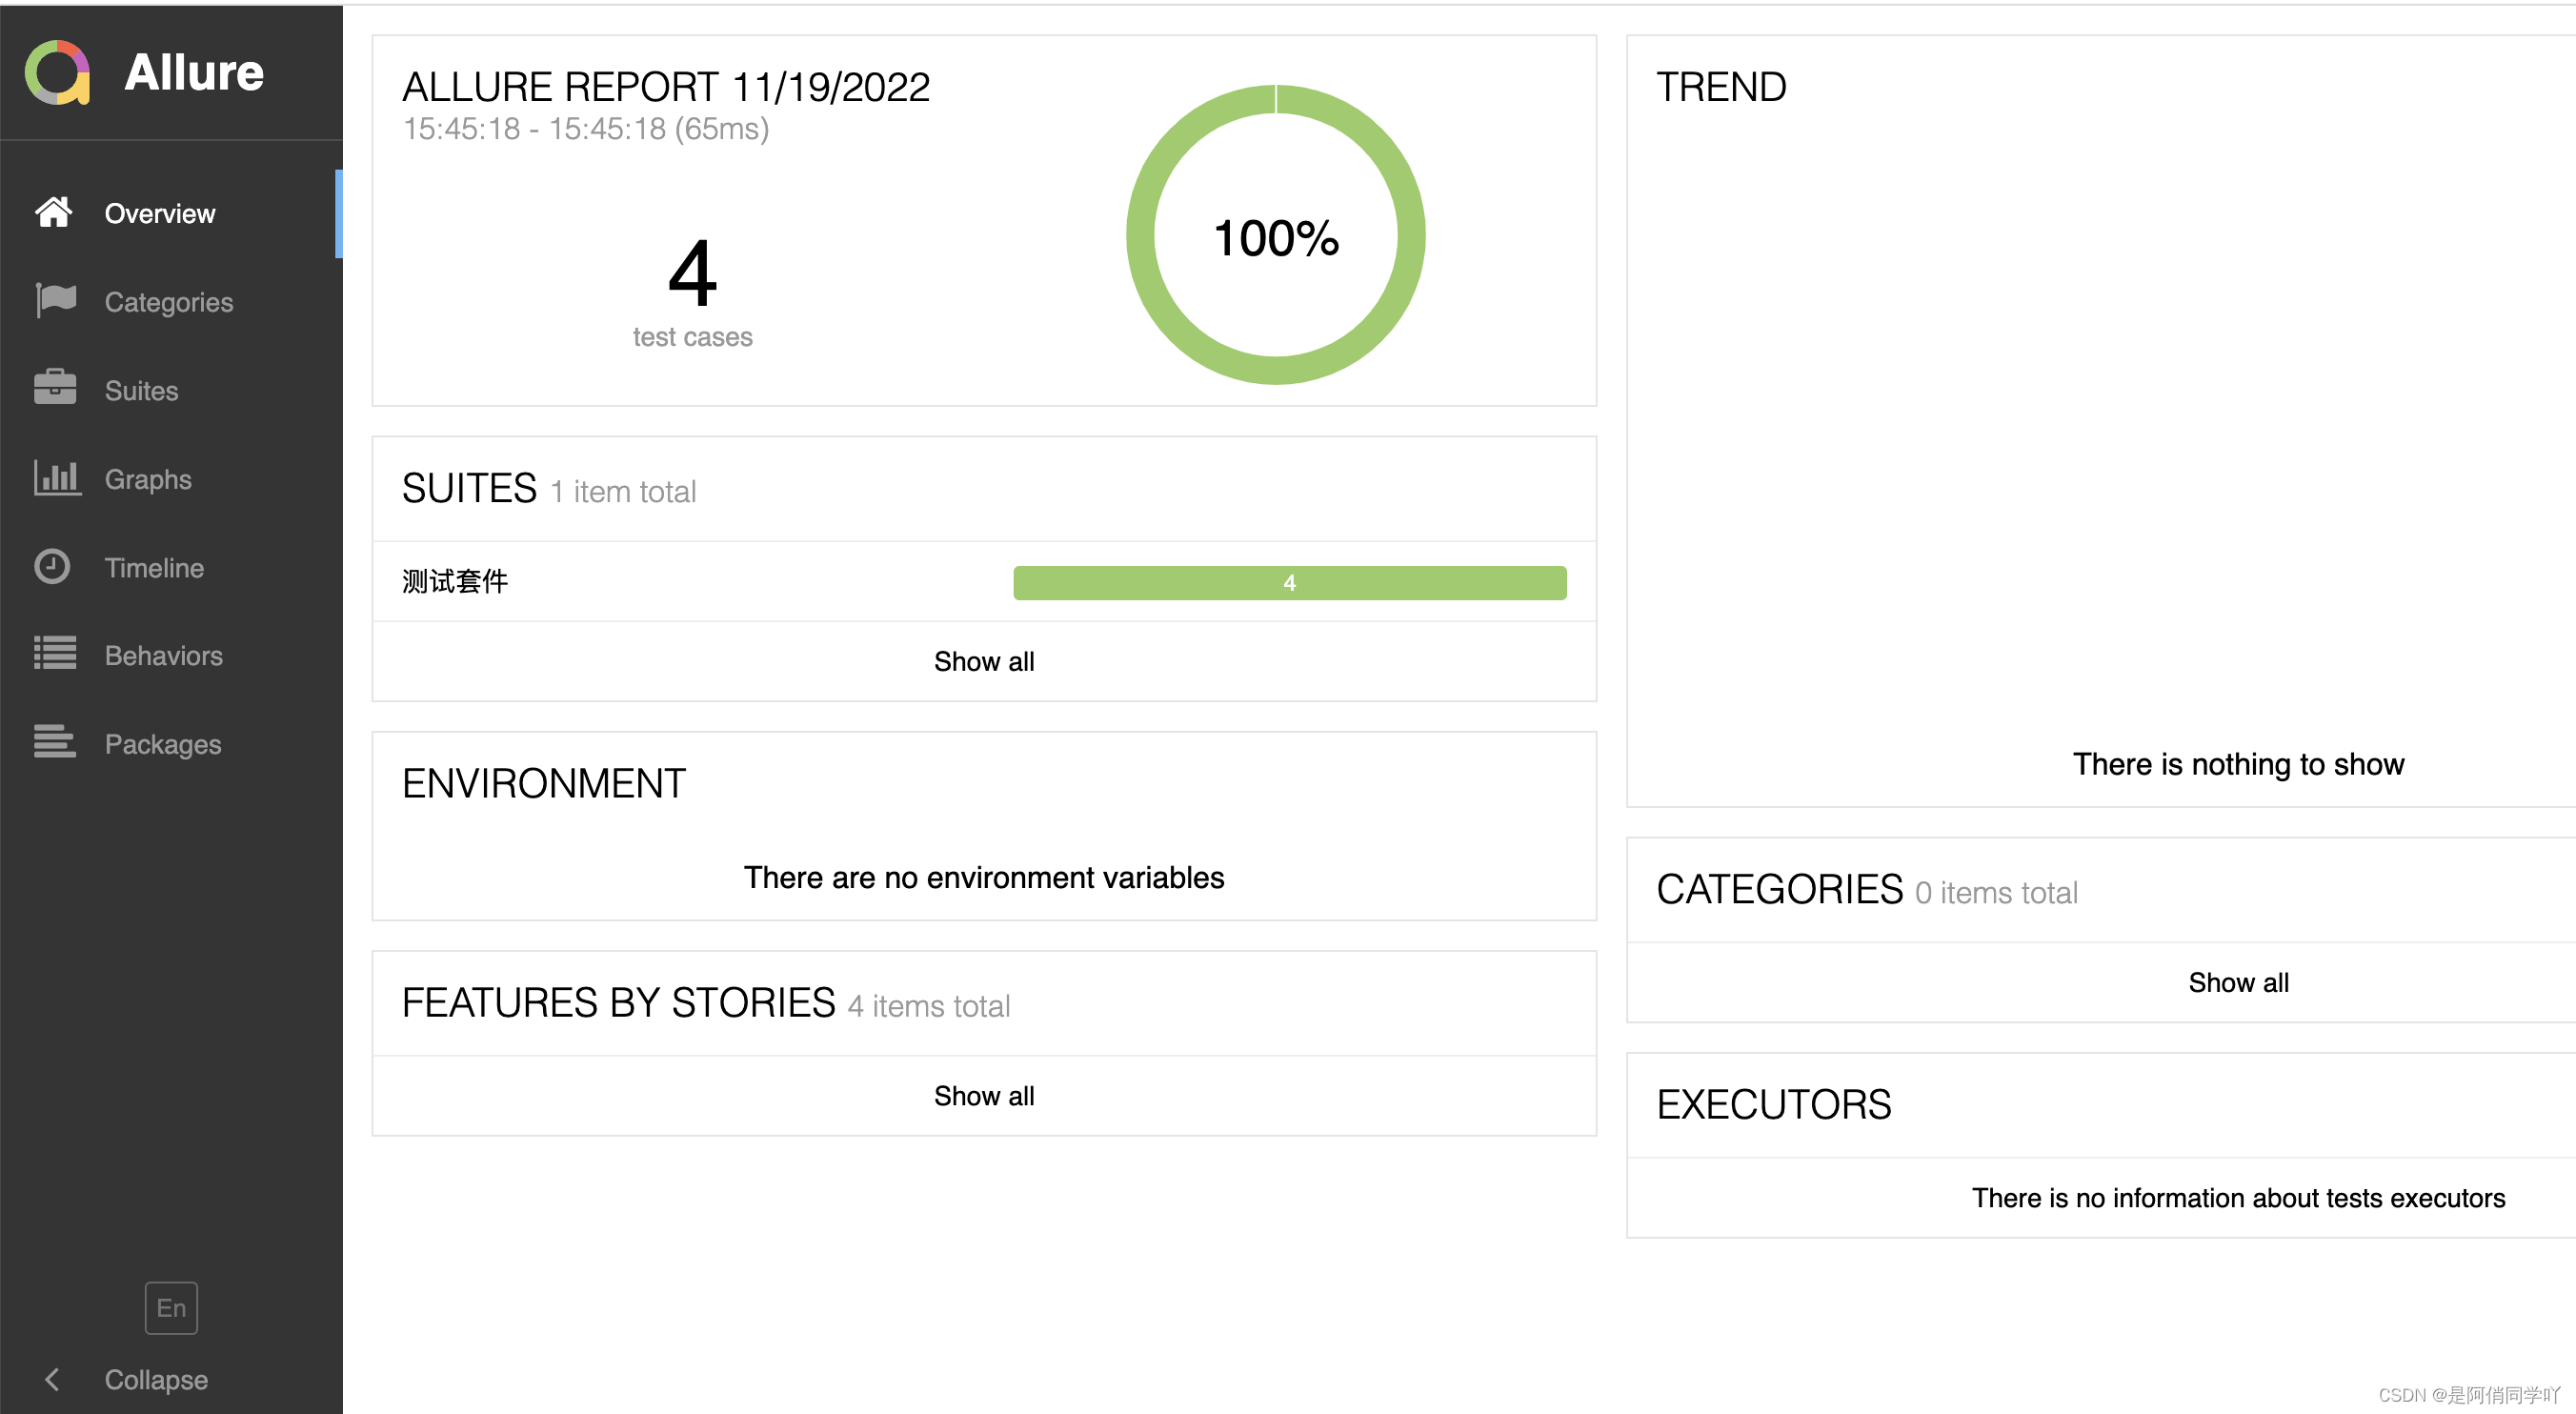This screenshot has height=1414, width=2576.
Task: Click Show all under Categories
Action: 2237,982
